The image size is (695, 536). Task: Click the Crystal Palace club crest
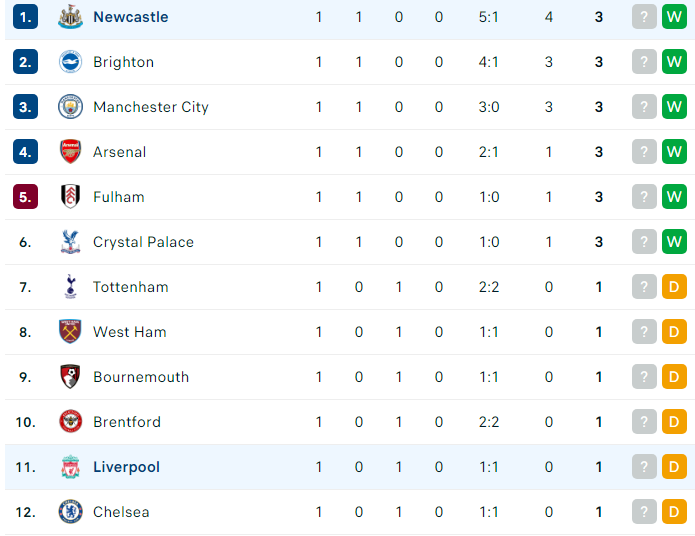pos(70,242)
